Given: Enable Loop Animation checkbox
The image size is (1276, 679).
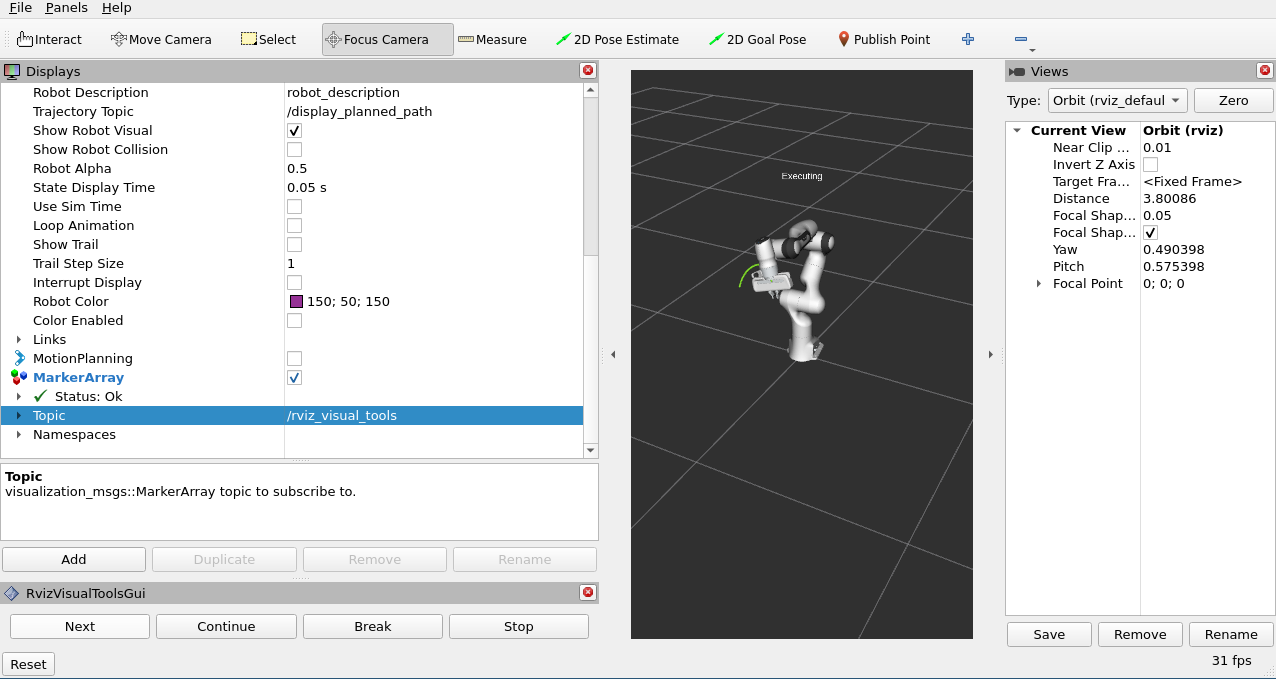Looking at the screenshot, I should click(x=294, y=226).
